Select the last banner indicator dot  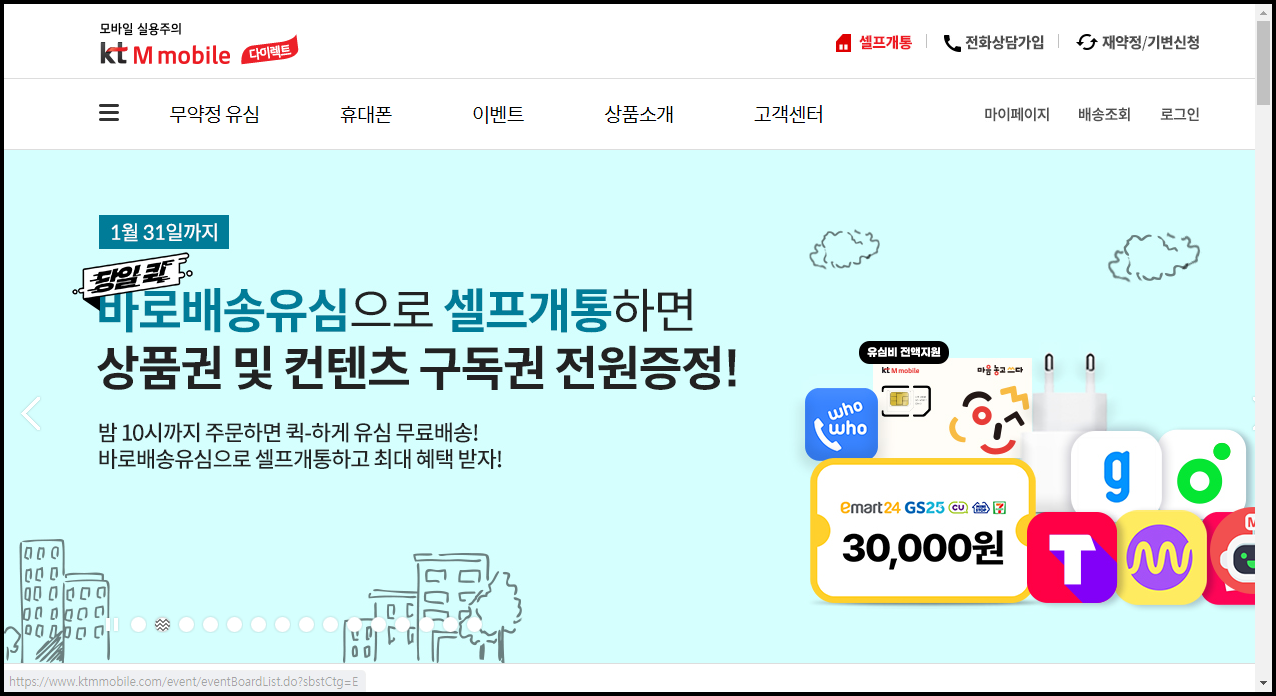pos(474,624)
